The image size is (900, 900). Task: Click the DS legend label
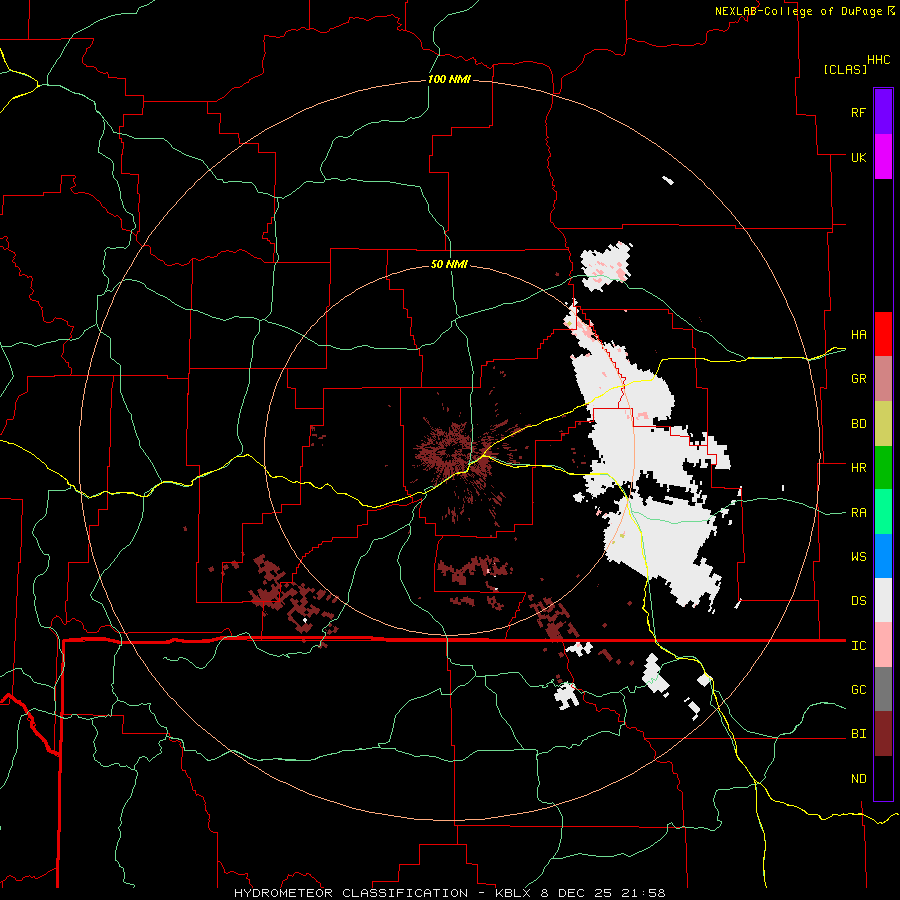858,601
